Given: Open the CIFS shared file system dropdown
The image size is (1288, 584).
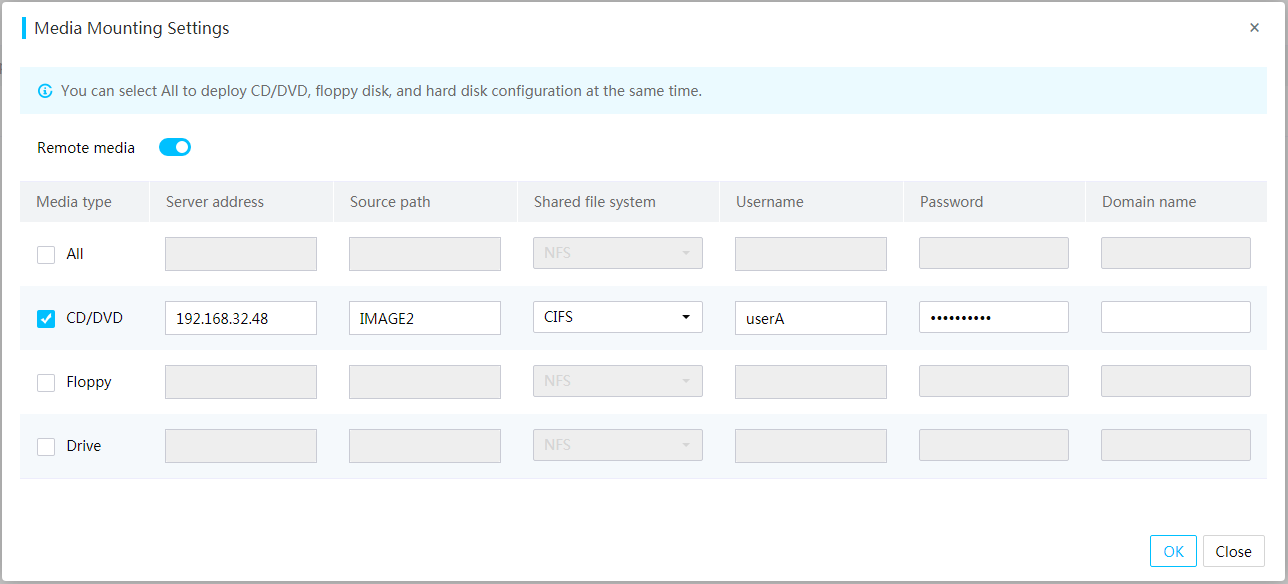Looking at the screenshot, I should (x=618, y=317).
